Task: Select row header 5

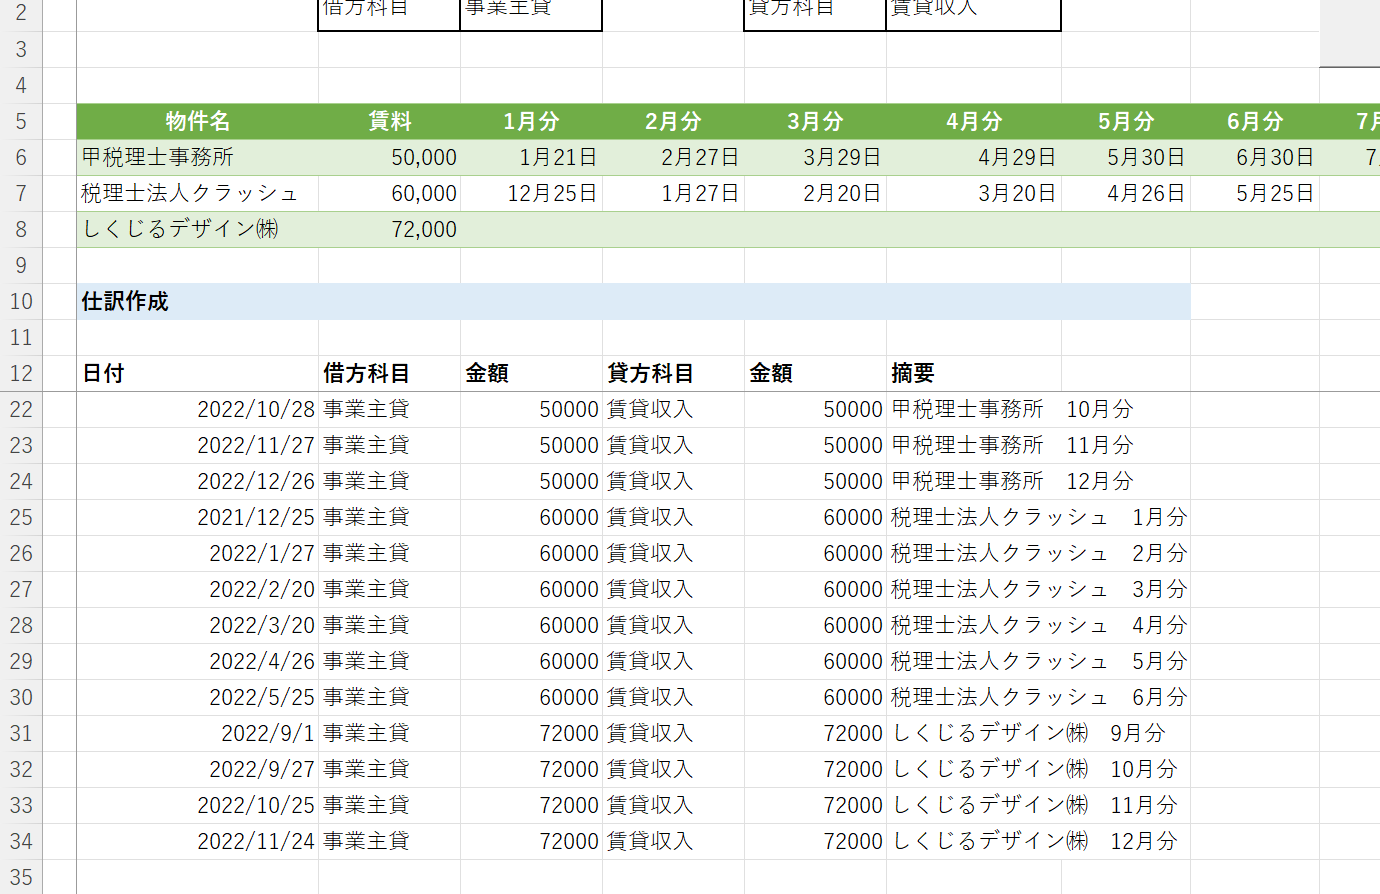Action: (x=21, y=122)
